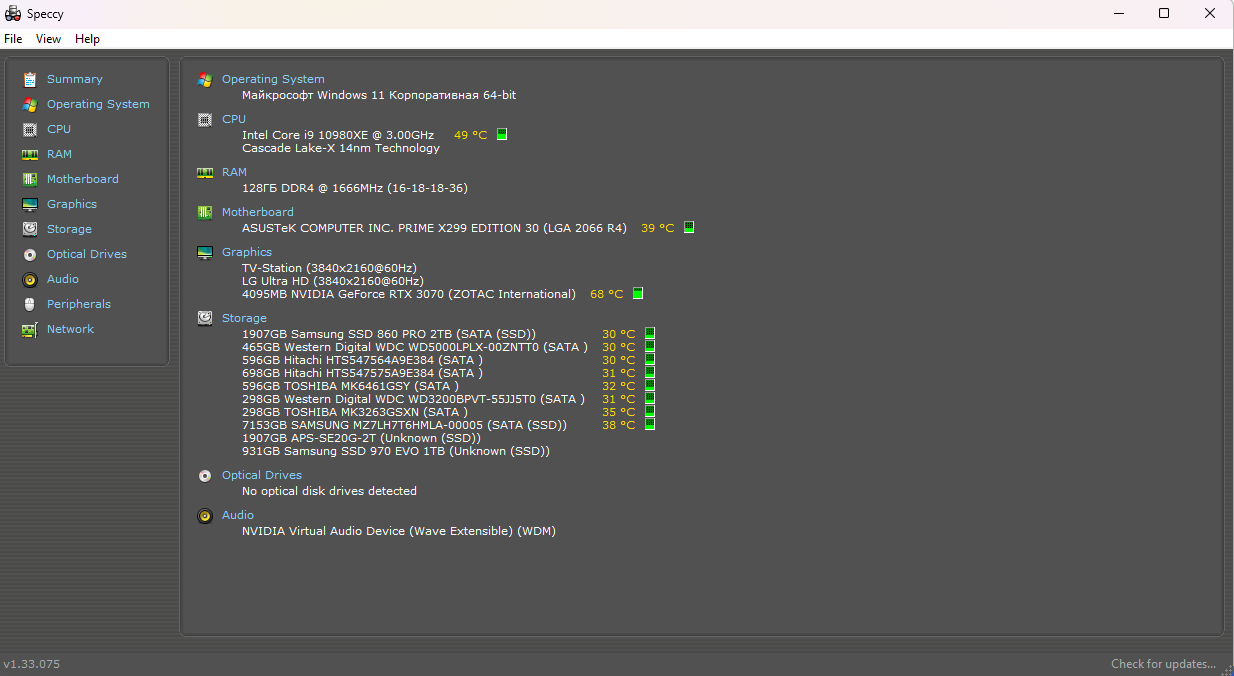Click the Motherboard icon in the main panel
Screen dimensions: 1234x676
click(x=205, y=212)
